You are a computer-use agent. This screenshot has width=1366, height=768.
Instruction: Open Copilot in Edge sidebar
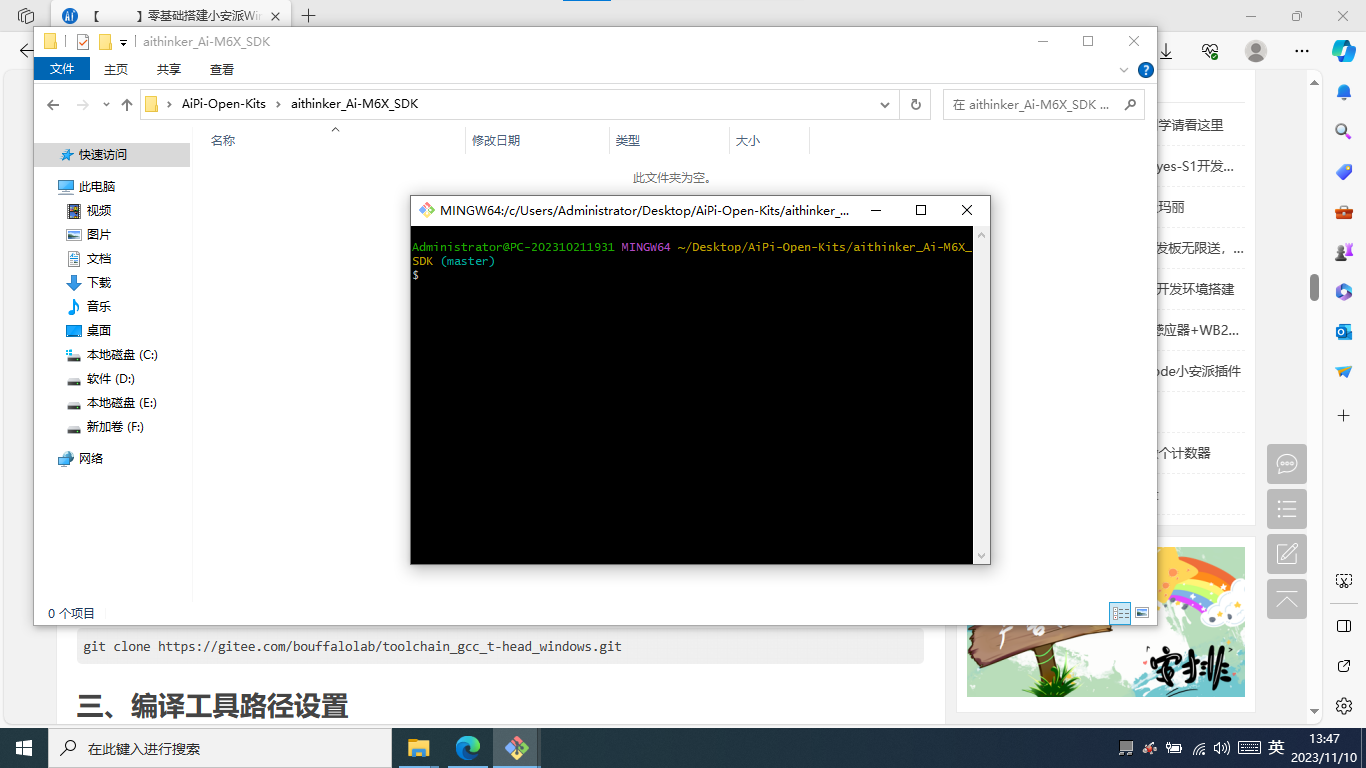[x=1343, y=50]
